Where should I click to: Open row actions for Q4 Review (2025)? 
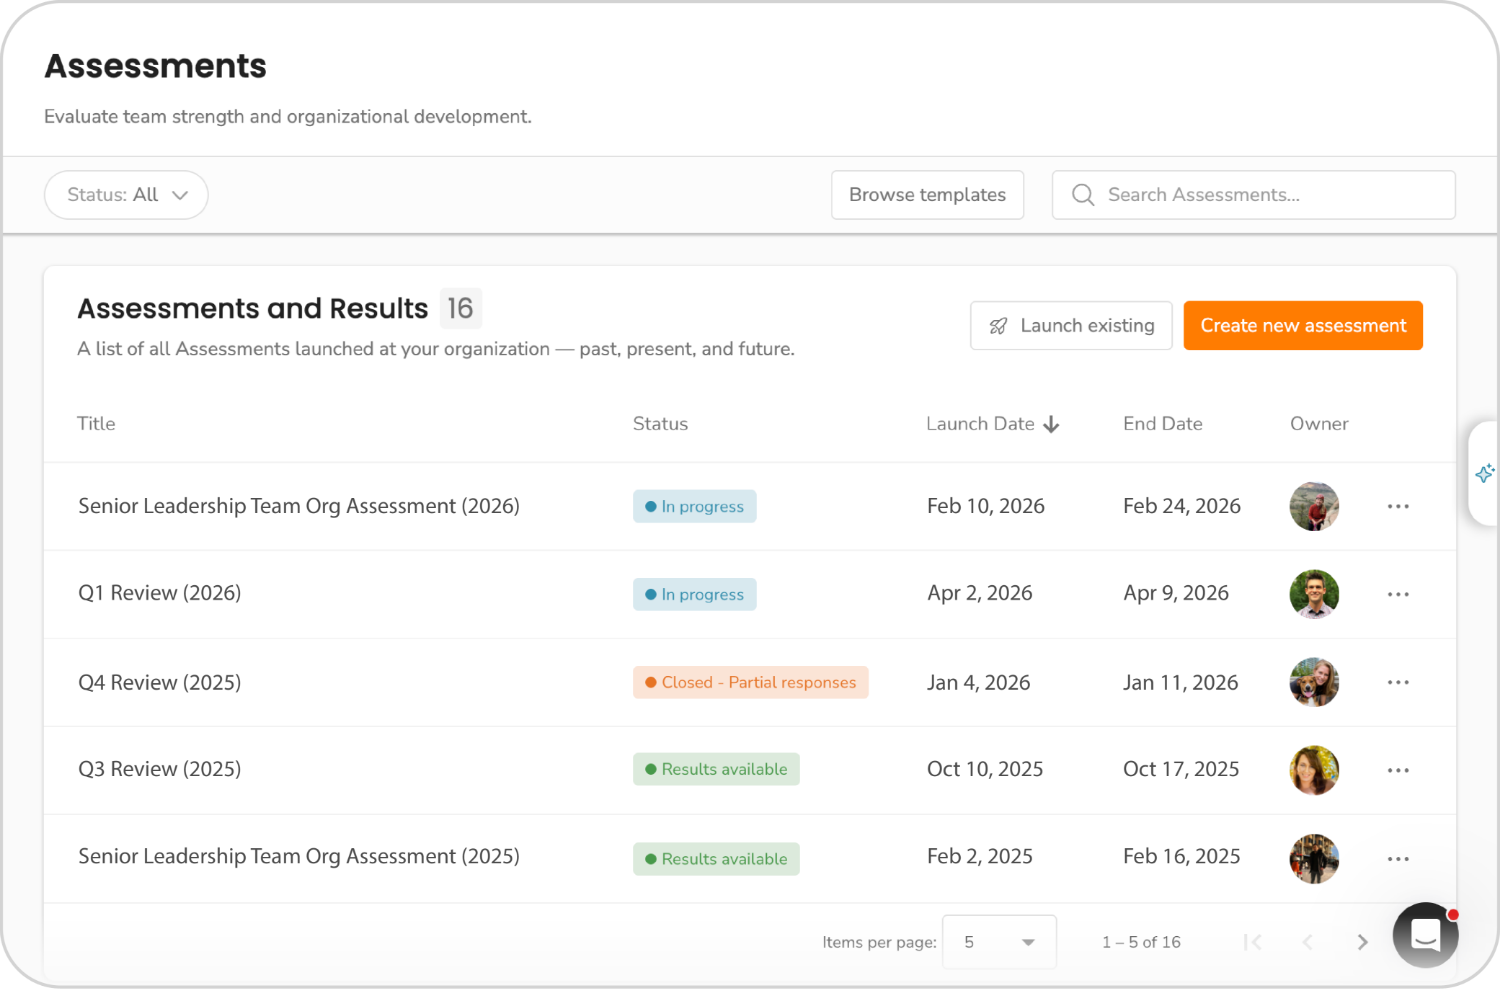tap(1398, 682)
